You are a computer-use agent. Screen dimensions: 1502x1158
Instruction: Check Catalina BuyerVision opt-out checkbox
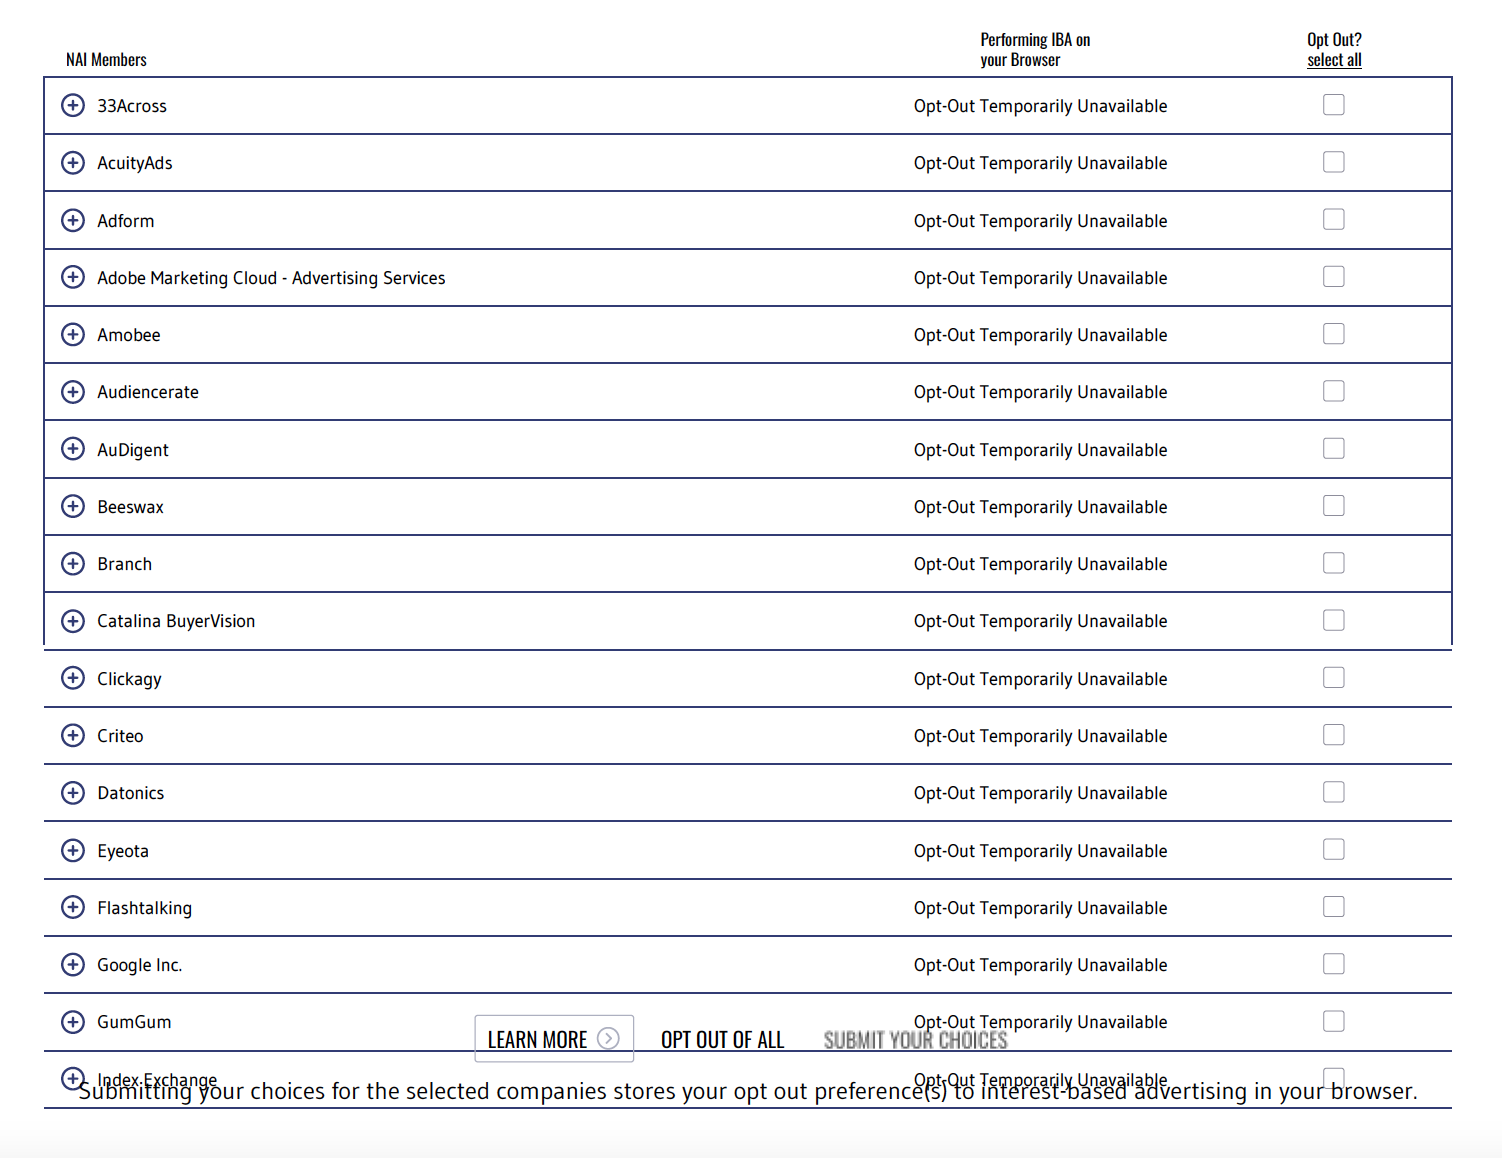pos(1334,620)
